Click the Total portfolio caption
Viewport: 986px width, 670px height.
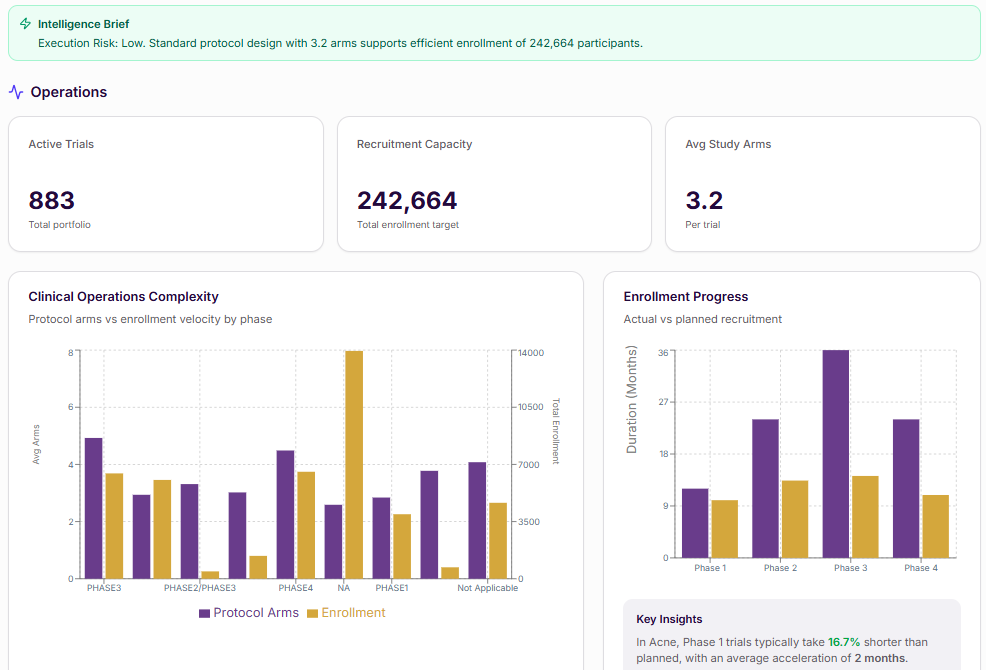pyautogui.click(x=59, y=225)
